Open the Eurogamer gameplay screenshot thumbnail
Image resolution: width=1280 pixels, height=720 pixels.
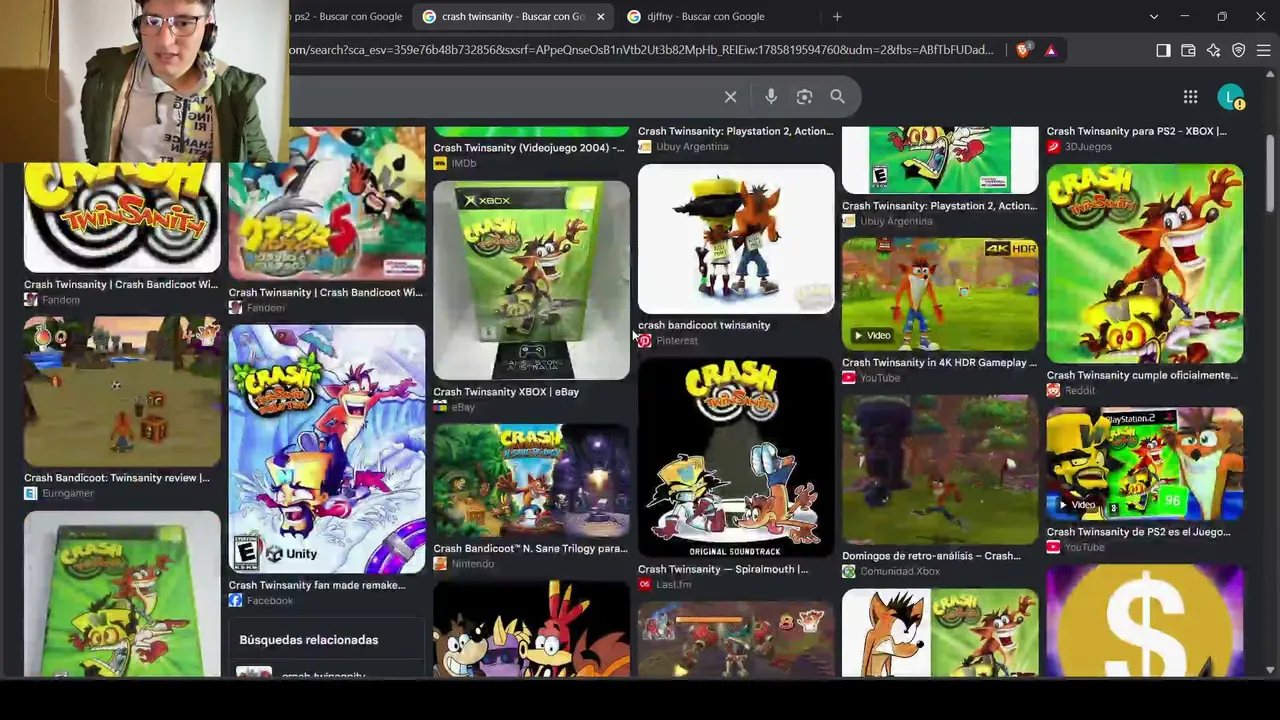(x=122, y=391)
